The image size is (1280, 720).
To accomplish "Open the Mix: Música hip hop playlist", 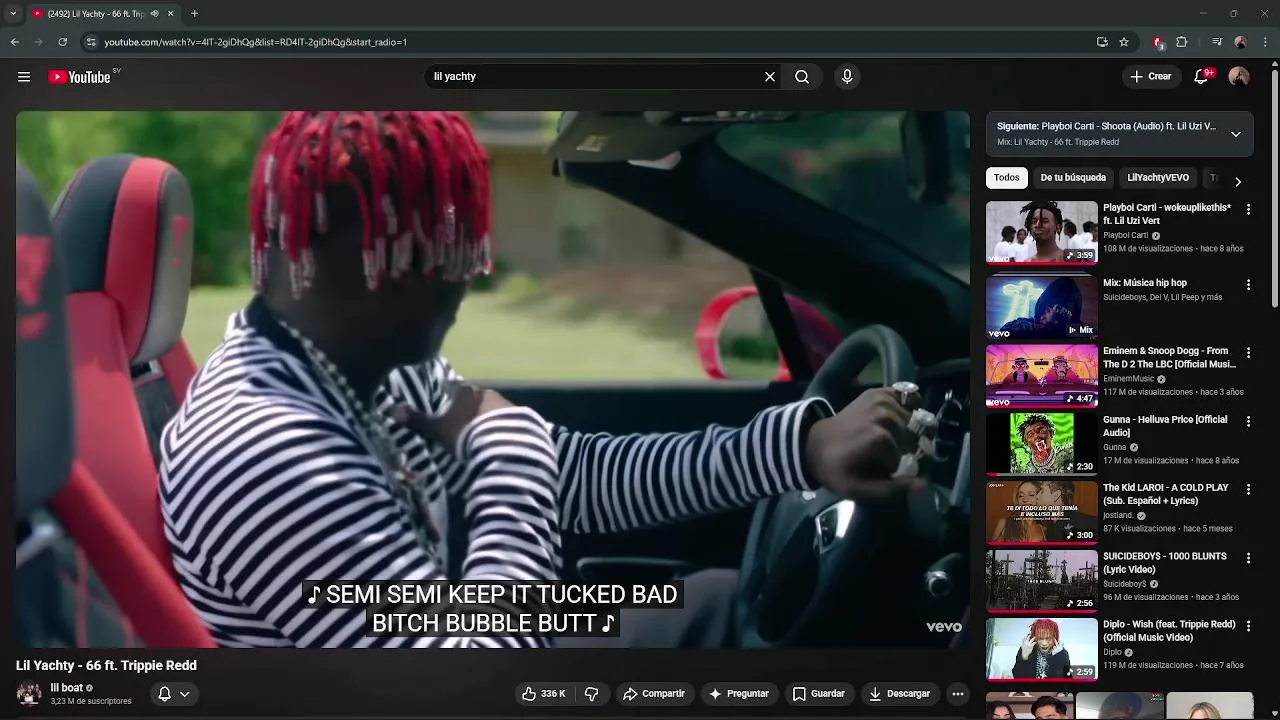I will pyautogui.click(x=1042, y=306).
